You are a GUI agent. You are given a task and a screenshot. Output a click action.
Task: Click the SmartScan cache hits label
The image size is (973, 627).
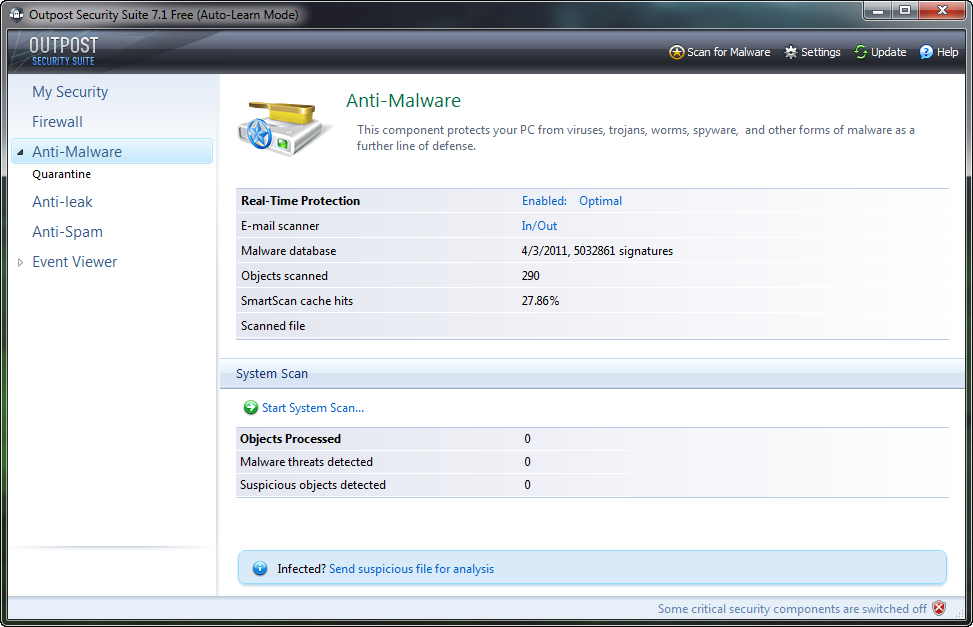coord(297,300)
